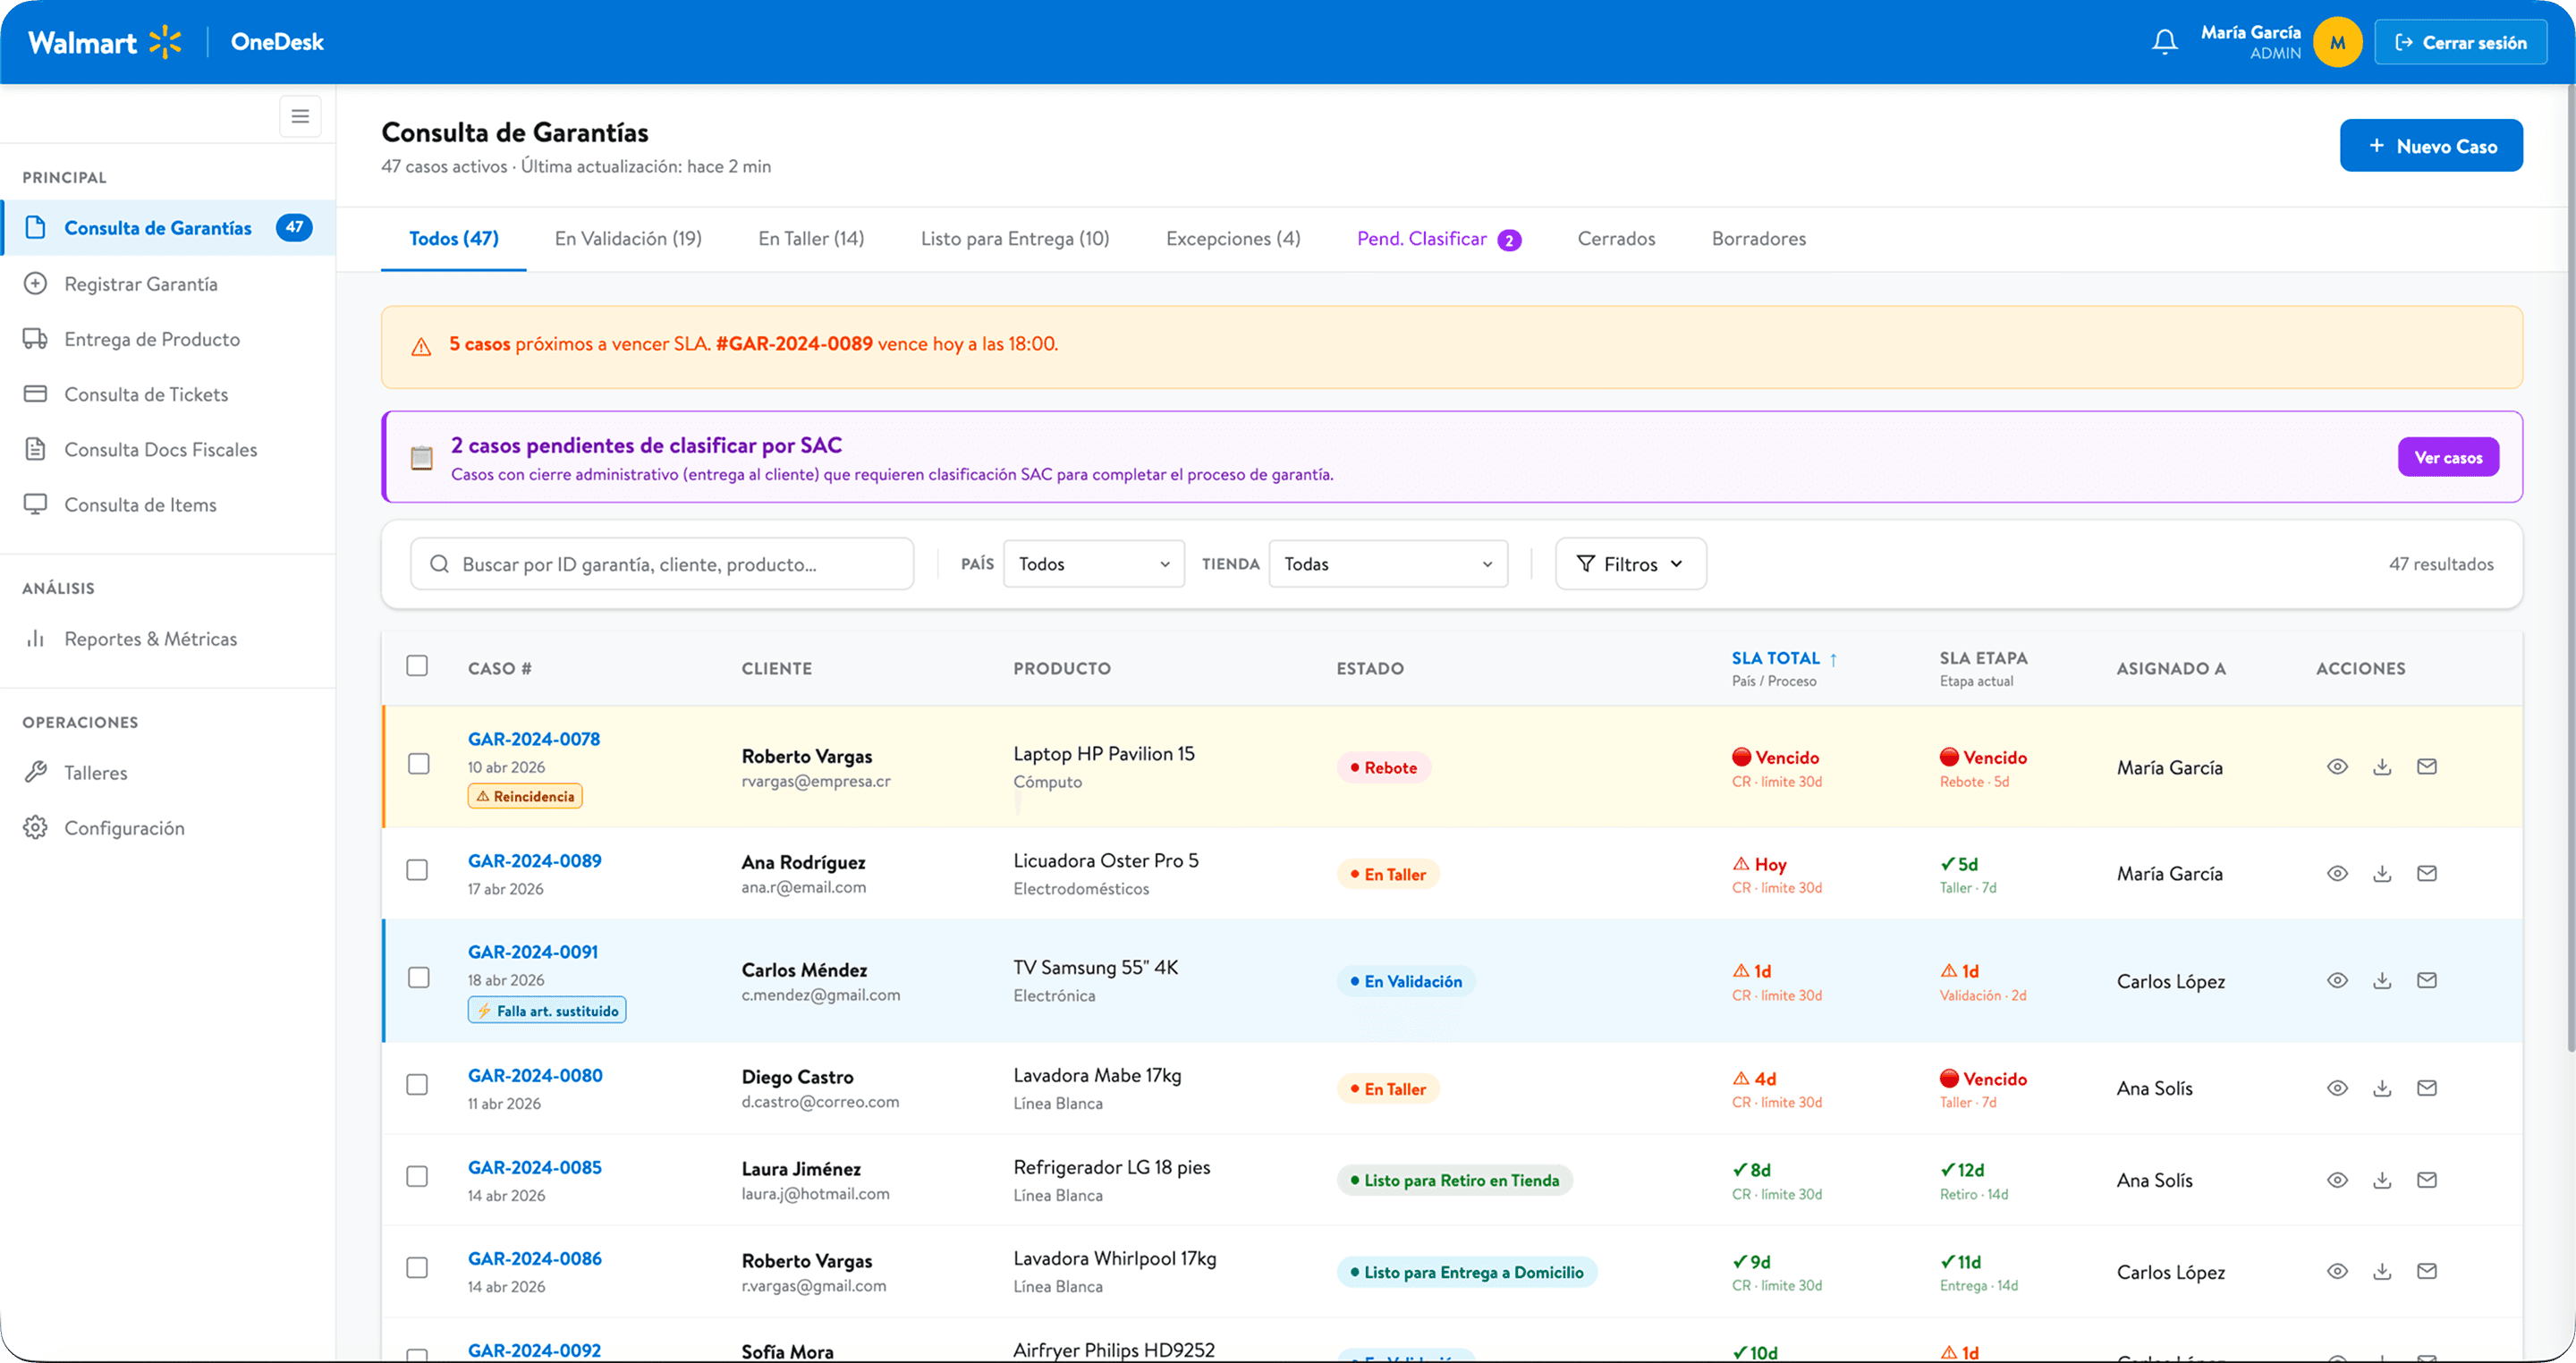The height and width of the screenshot is (1363, 2576).
Task: Click the search field for garantía ID
Action: (x=662, y=564)
